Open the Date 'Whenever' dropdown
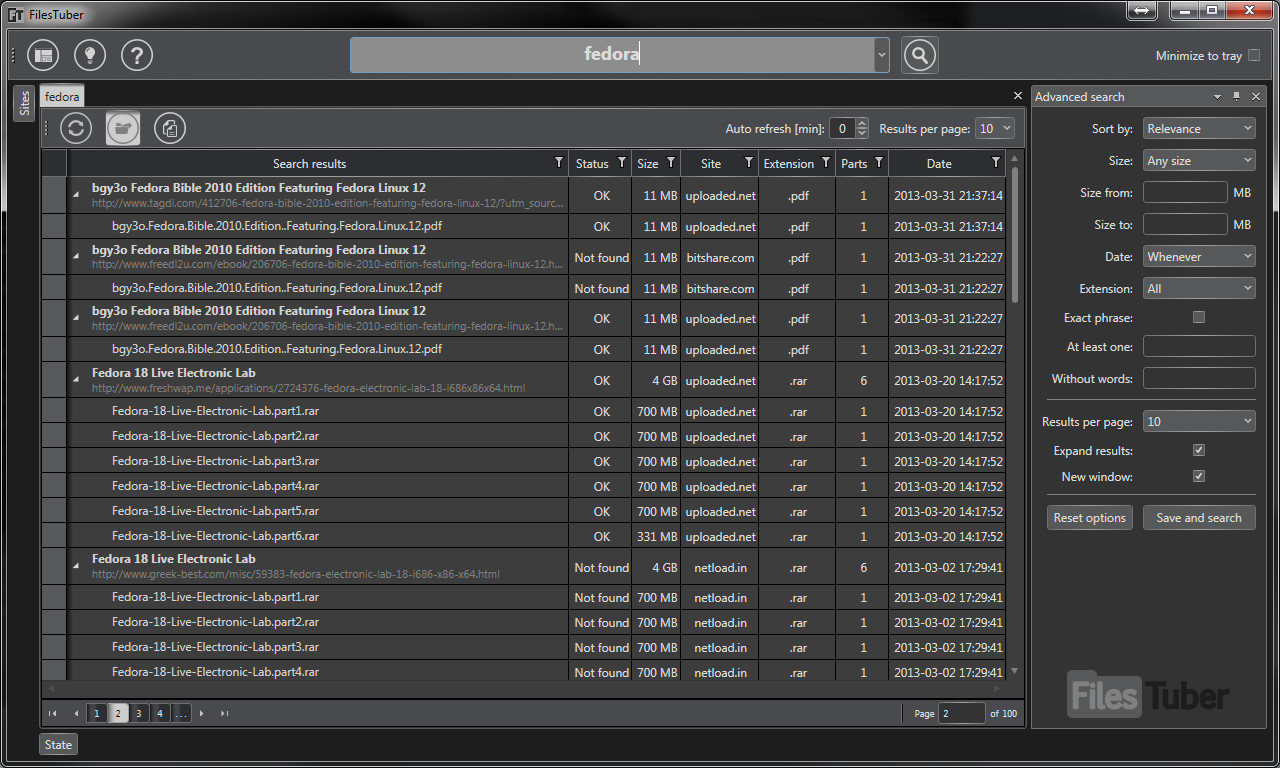 click(1199, 257)
